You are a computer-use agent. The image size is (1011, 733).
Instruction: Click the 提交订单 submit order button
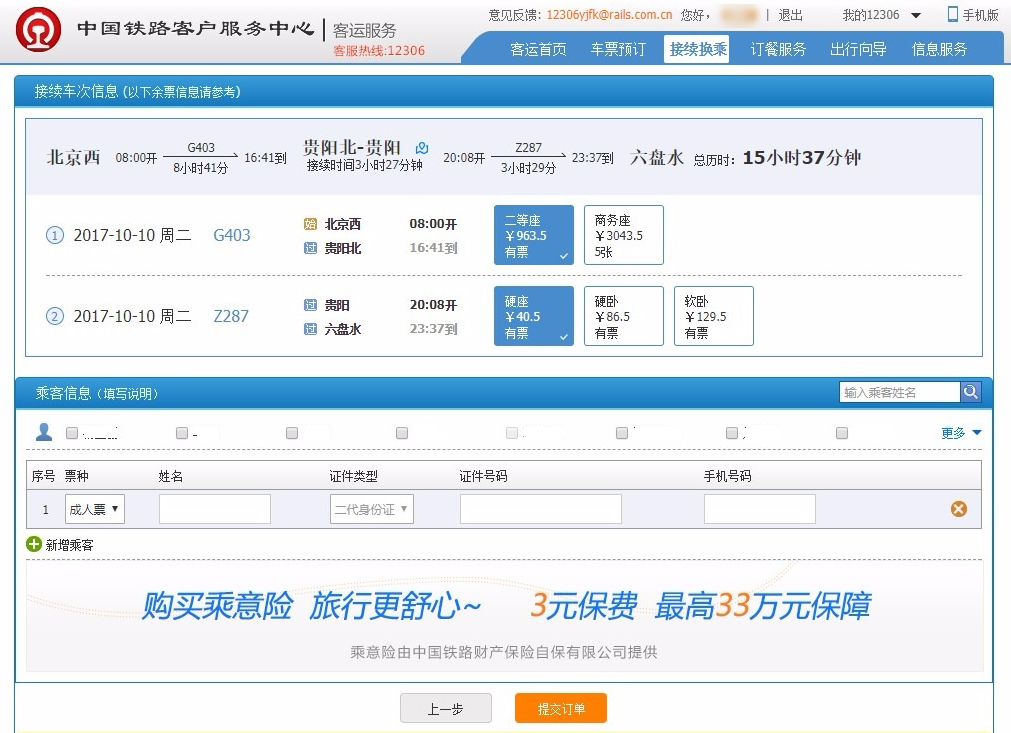[560, 707]
